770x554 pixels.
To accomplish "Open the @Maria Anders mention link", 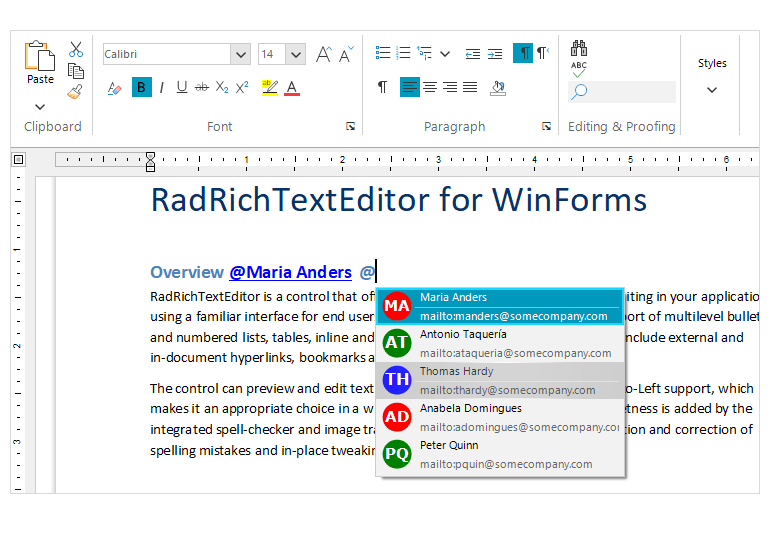I will [290, 272].
